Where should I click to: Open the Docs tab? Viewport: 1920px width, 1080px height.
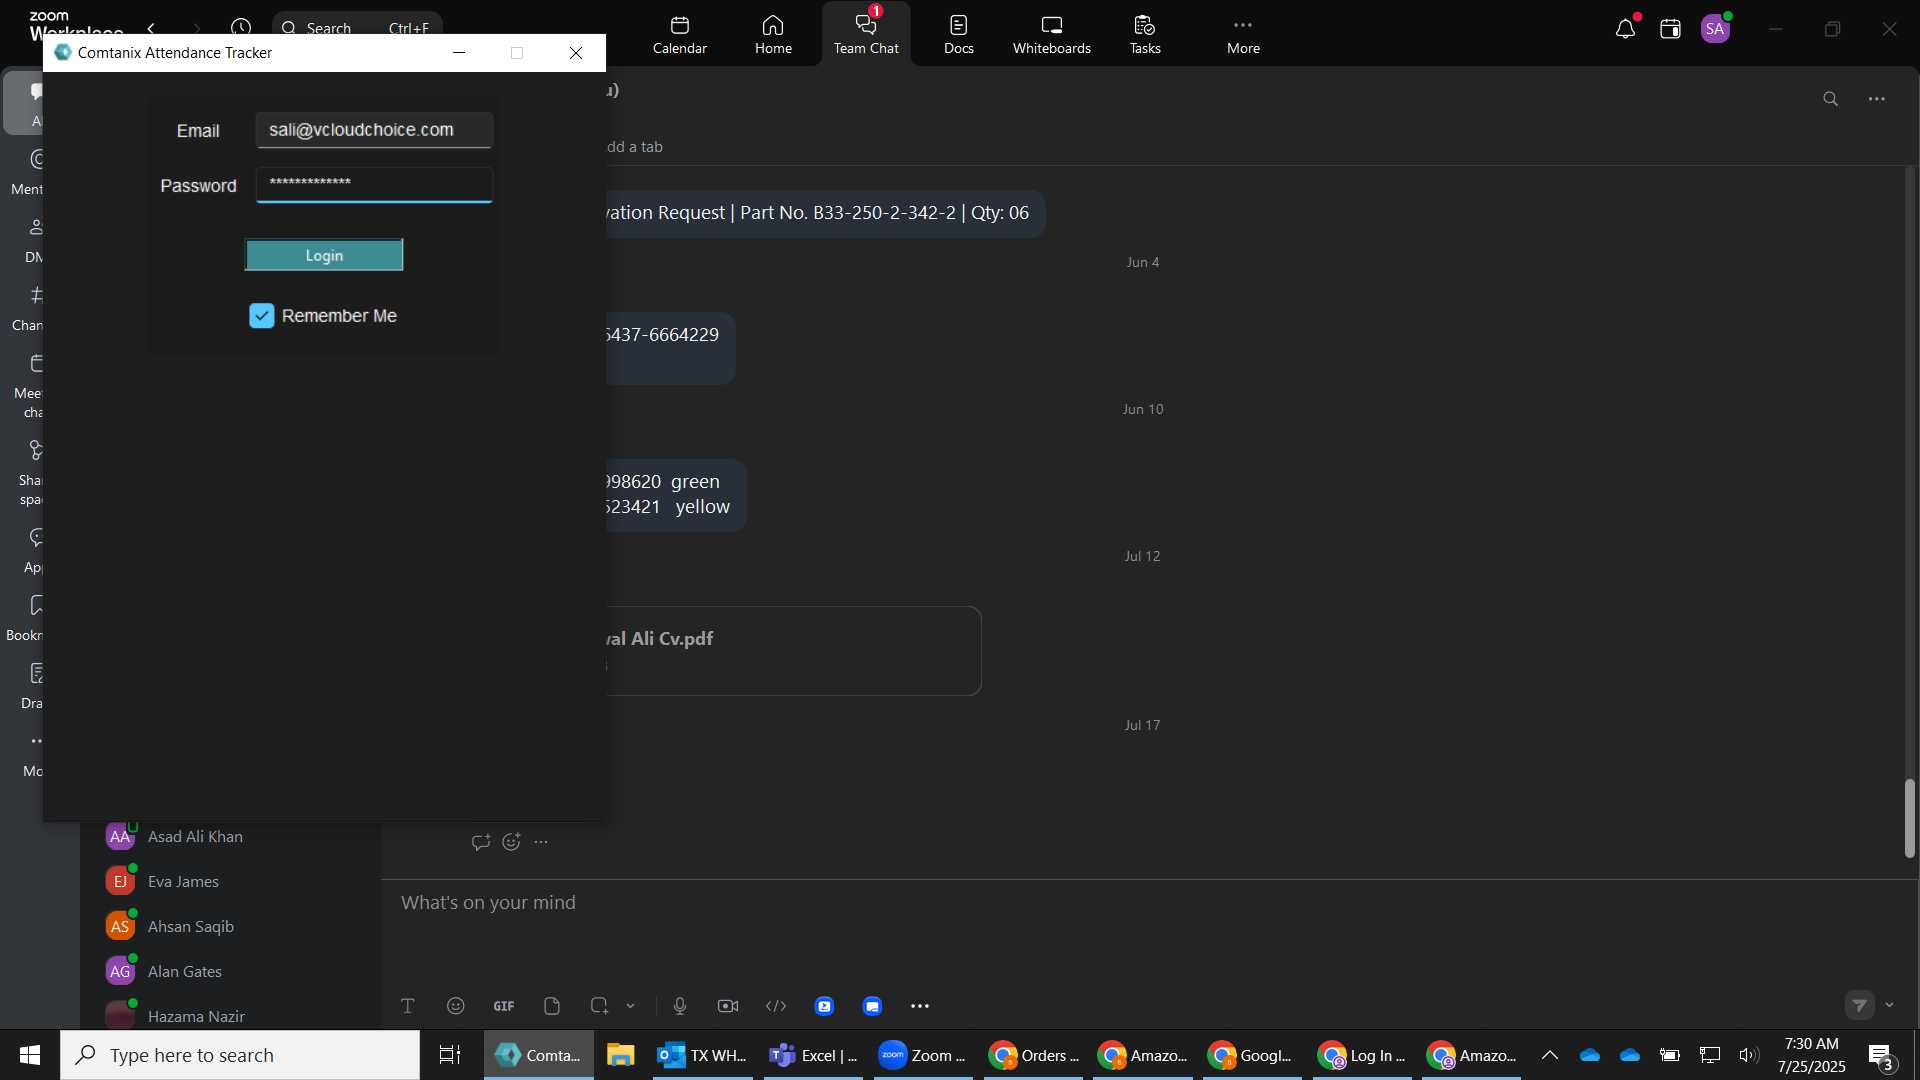tap(958, 34)
